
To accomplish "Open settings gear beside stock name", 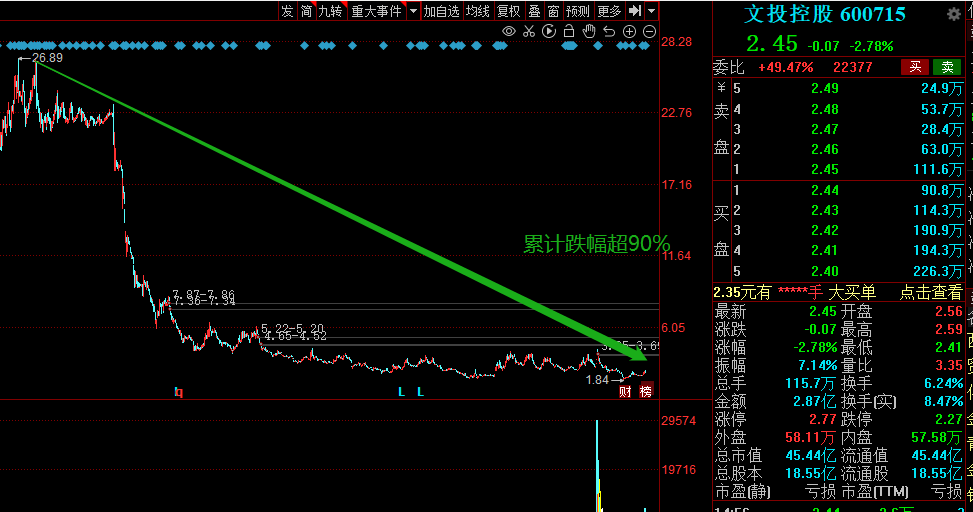I will click(954, 14).
